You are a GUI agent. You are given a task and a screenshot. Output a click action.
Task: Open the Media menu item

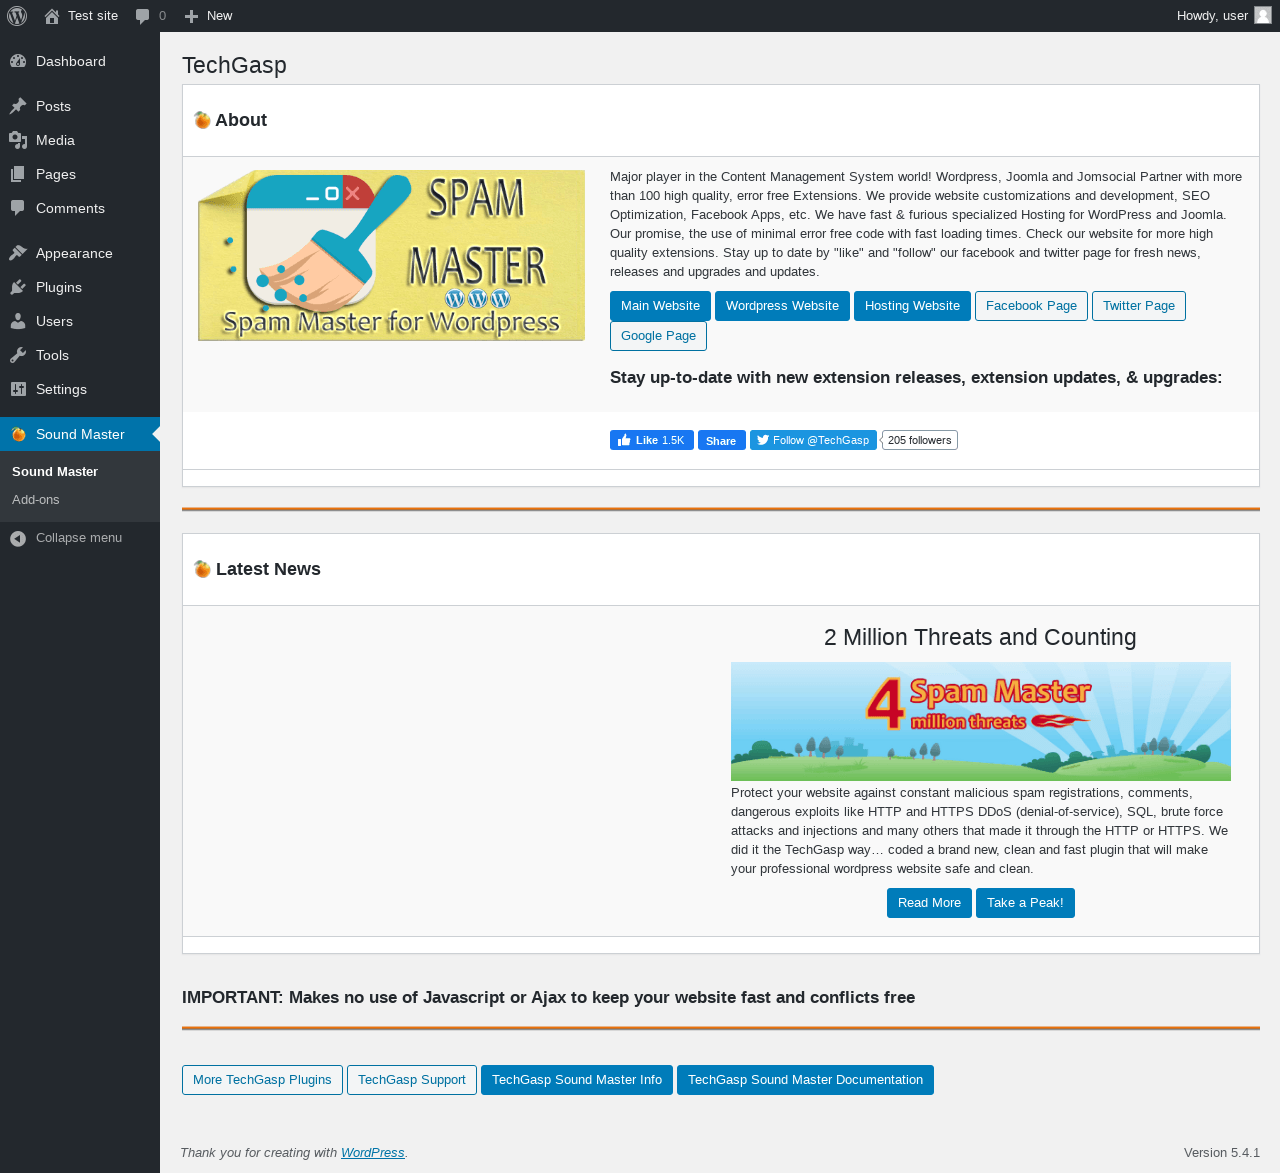[x=80, y=140]
